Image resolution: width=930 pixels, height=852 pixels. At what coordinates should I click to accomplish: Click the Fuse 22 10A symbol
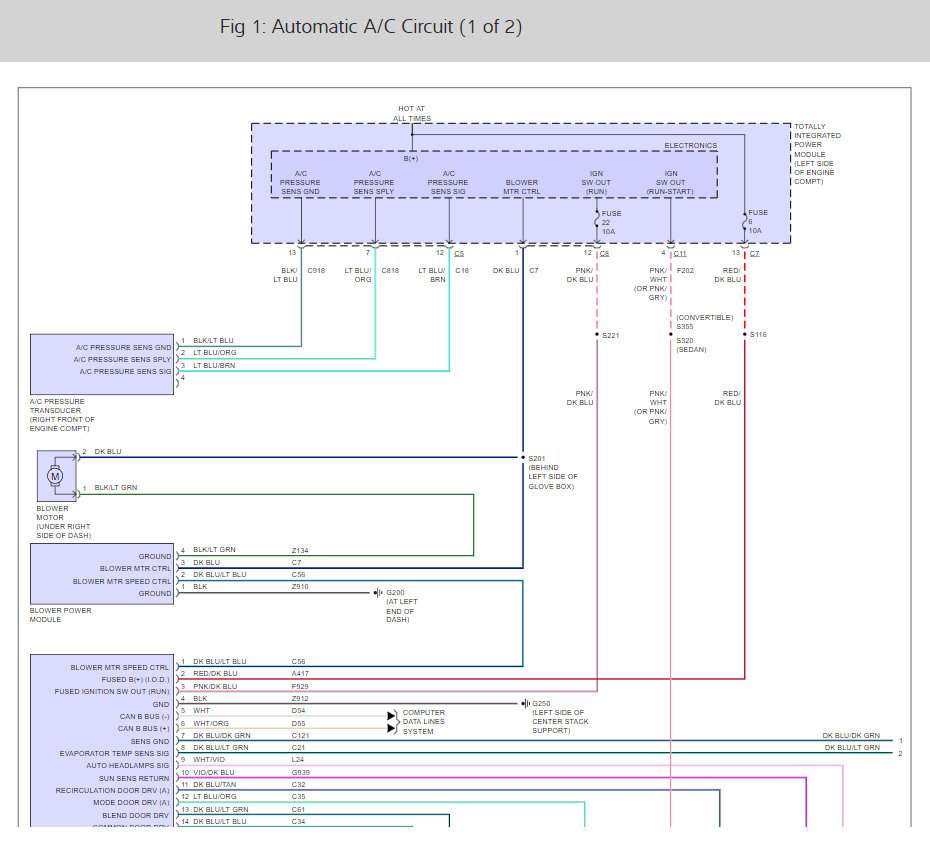597,221
